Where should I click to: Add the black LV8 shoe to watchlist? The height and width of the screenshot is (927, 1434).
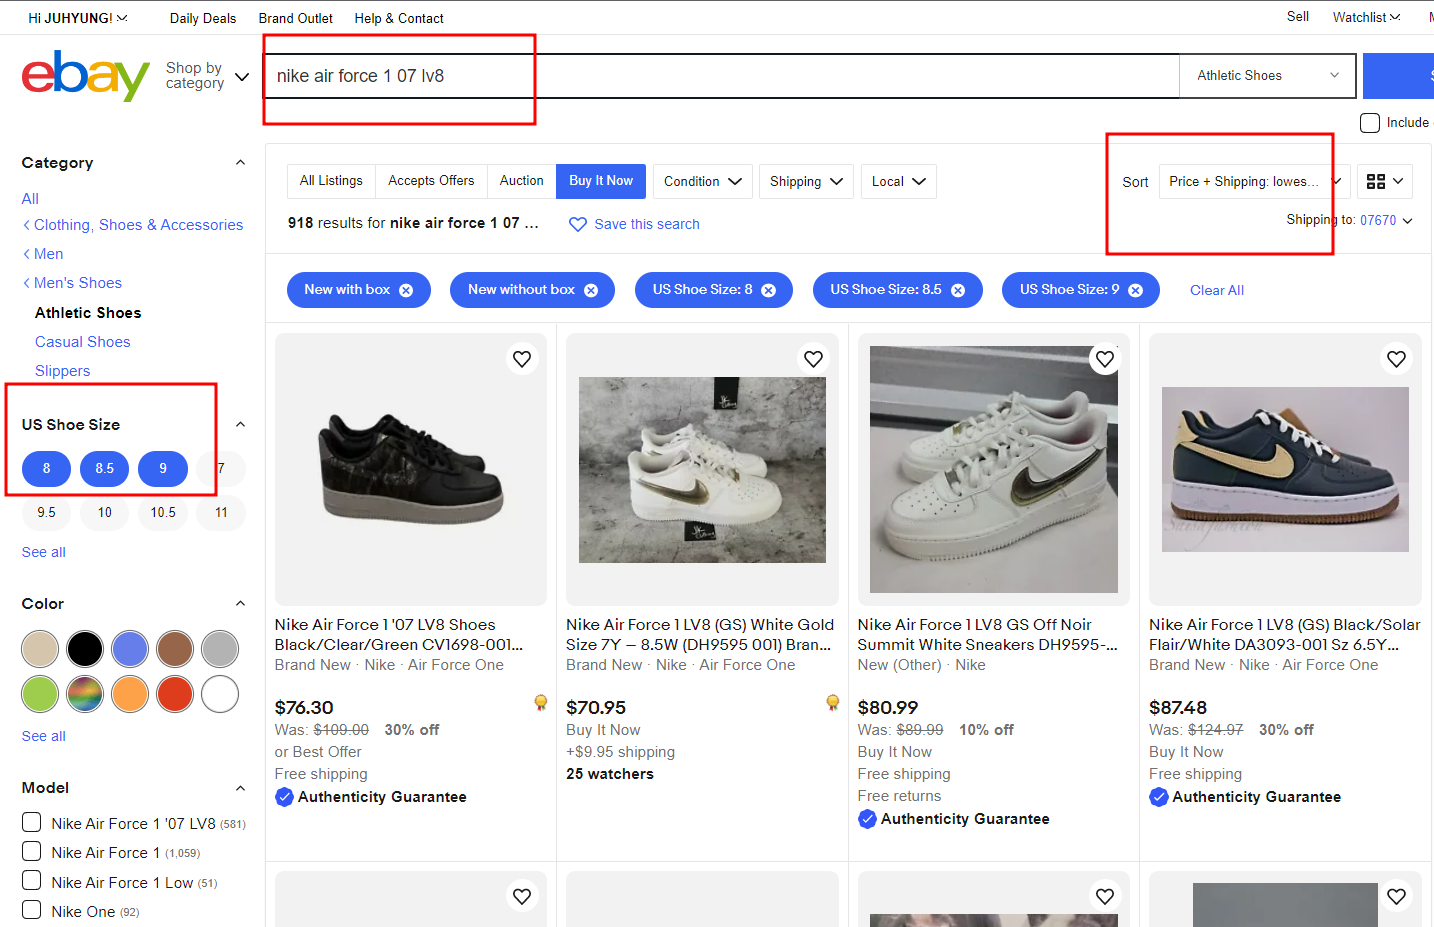[x=522, y=359]
